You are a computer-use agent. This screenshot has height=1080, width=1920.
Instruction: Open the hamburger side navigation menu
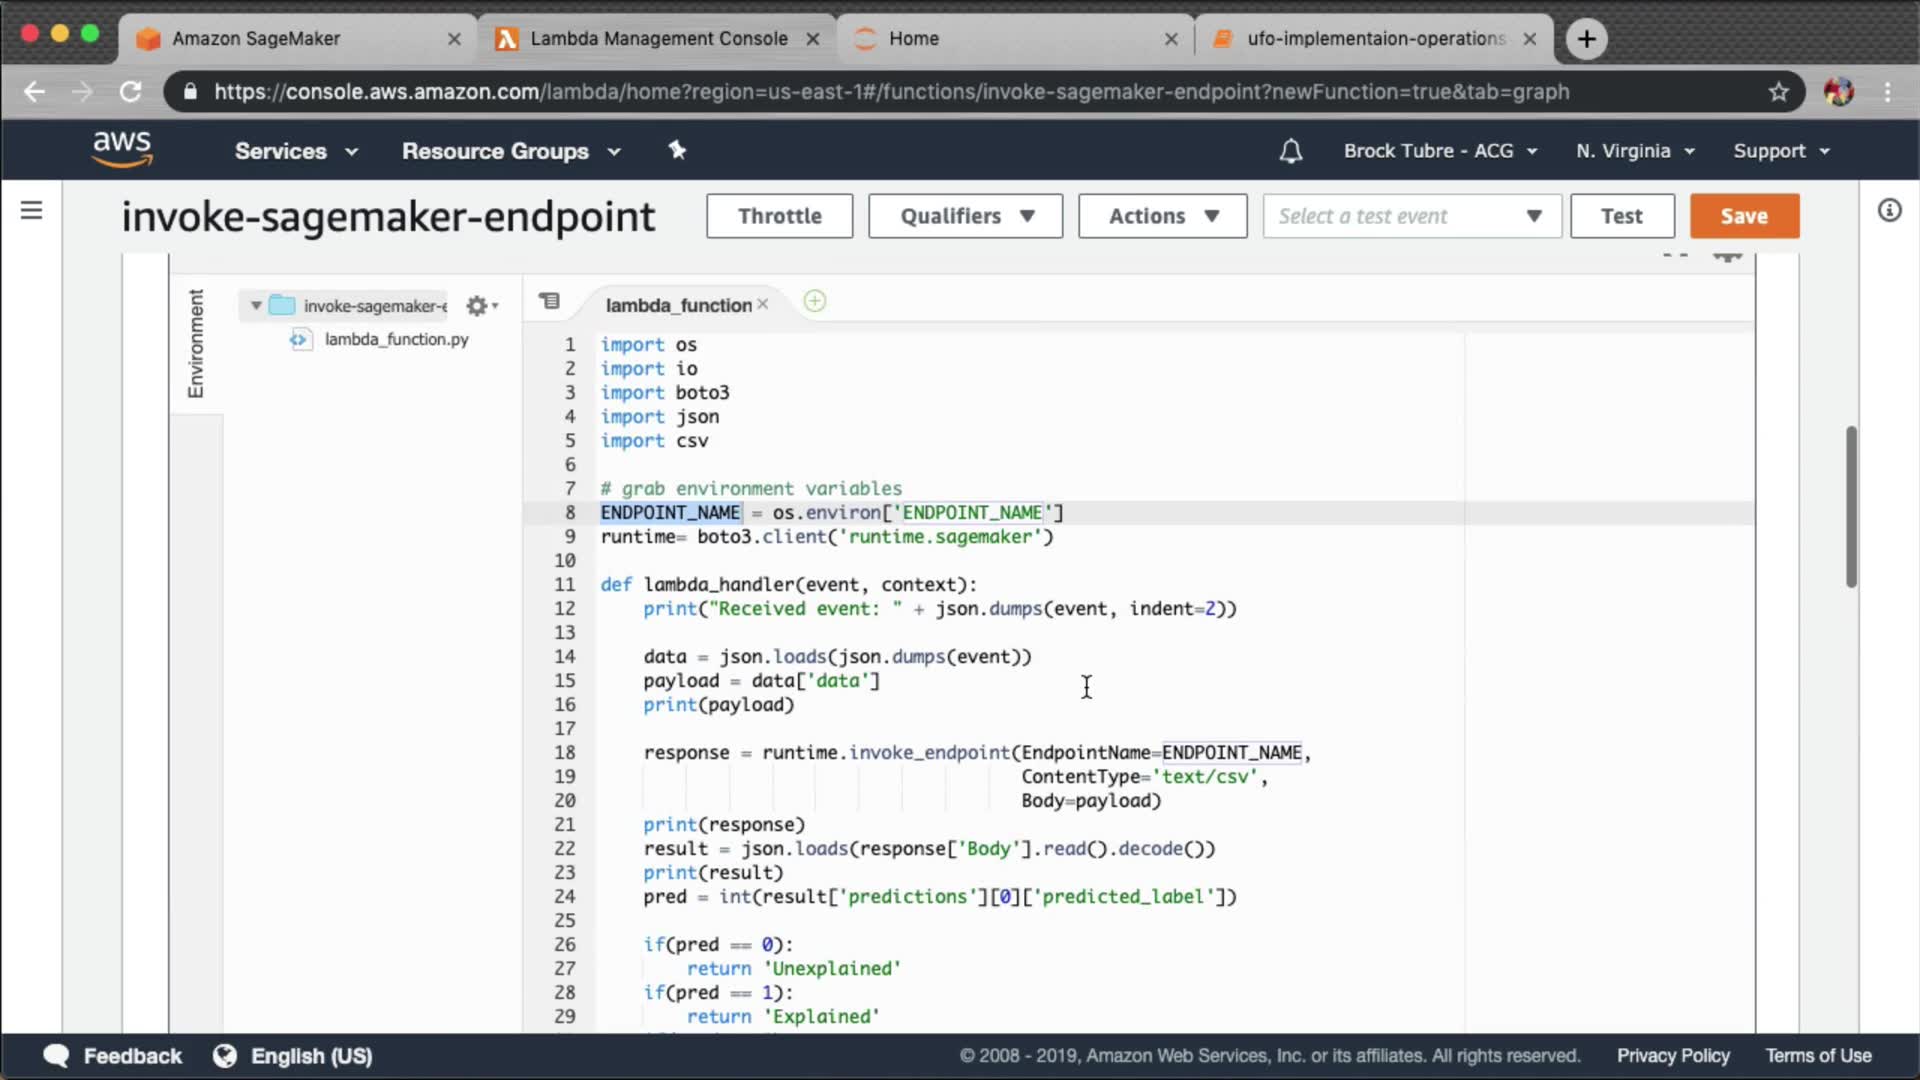point(31,210)
